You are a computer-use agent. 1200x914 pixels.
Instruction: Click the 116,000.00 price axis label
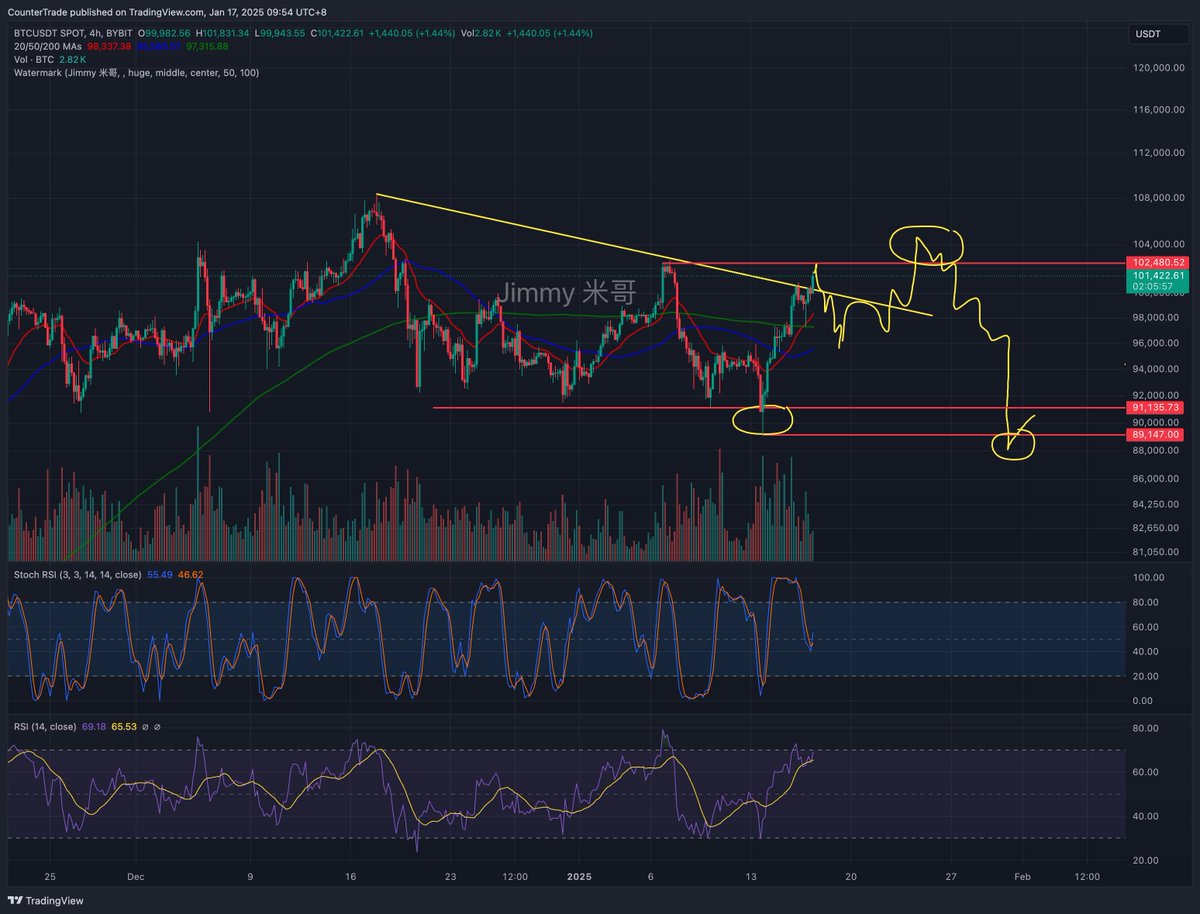[1158, 109]
